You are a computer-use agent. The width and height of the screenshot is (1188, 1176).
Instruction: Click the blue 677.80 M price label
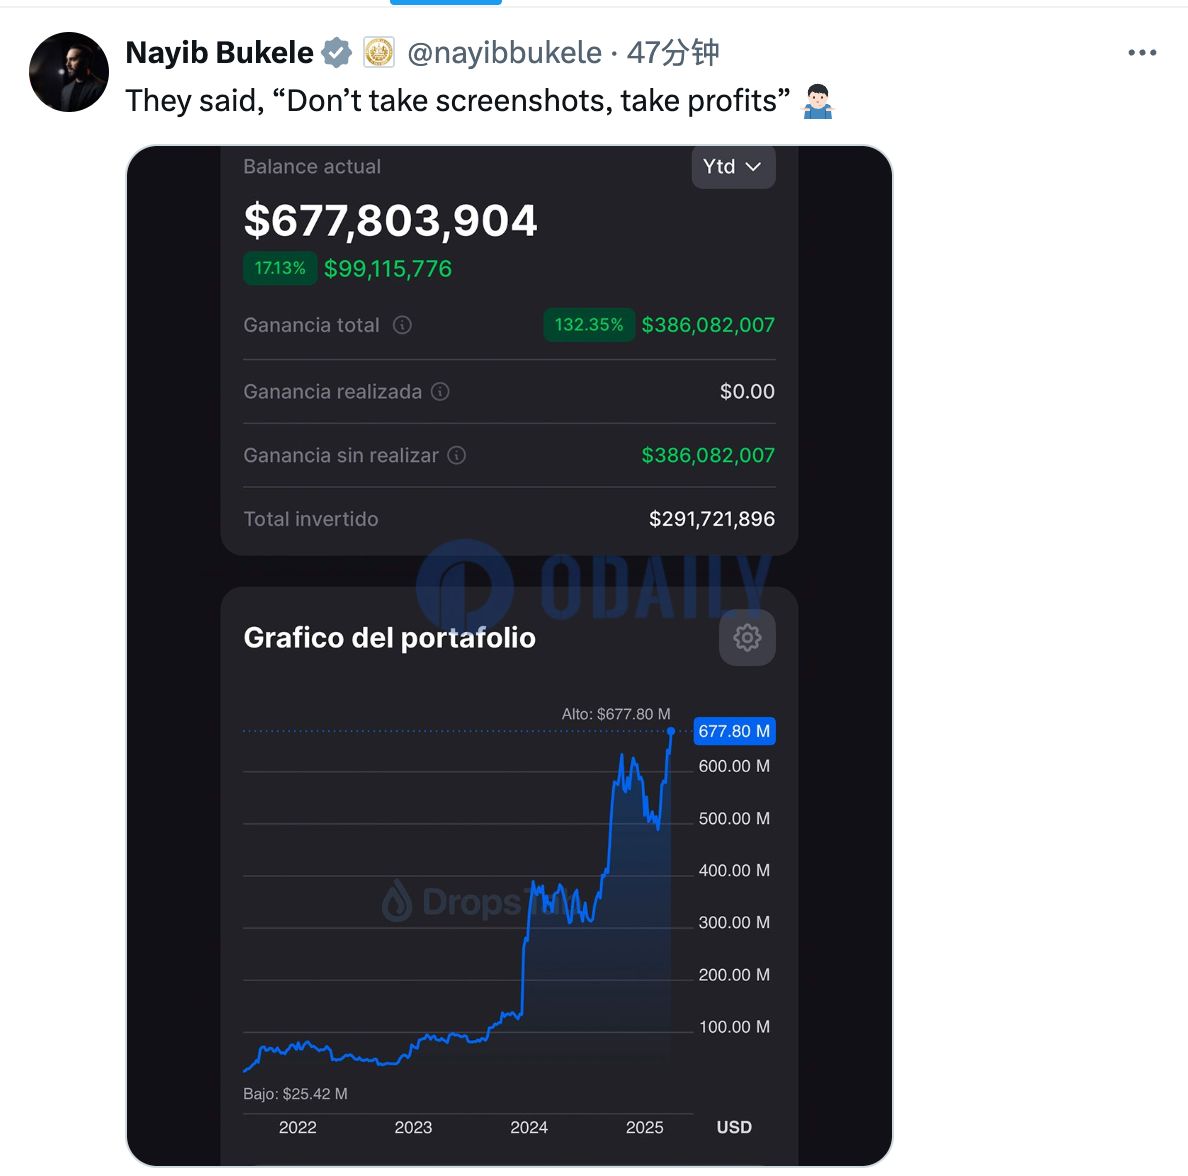(x=734, y=731)
